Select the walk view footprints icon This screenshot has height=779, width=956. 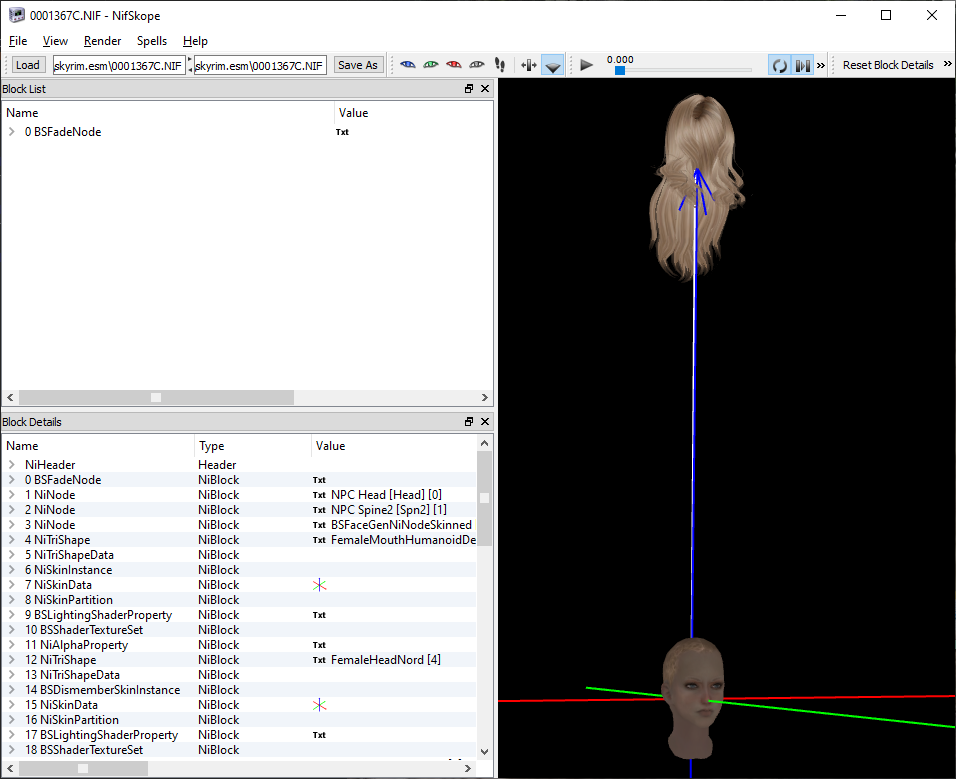click(500, 65)
